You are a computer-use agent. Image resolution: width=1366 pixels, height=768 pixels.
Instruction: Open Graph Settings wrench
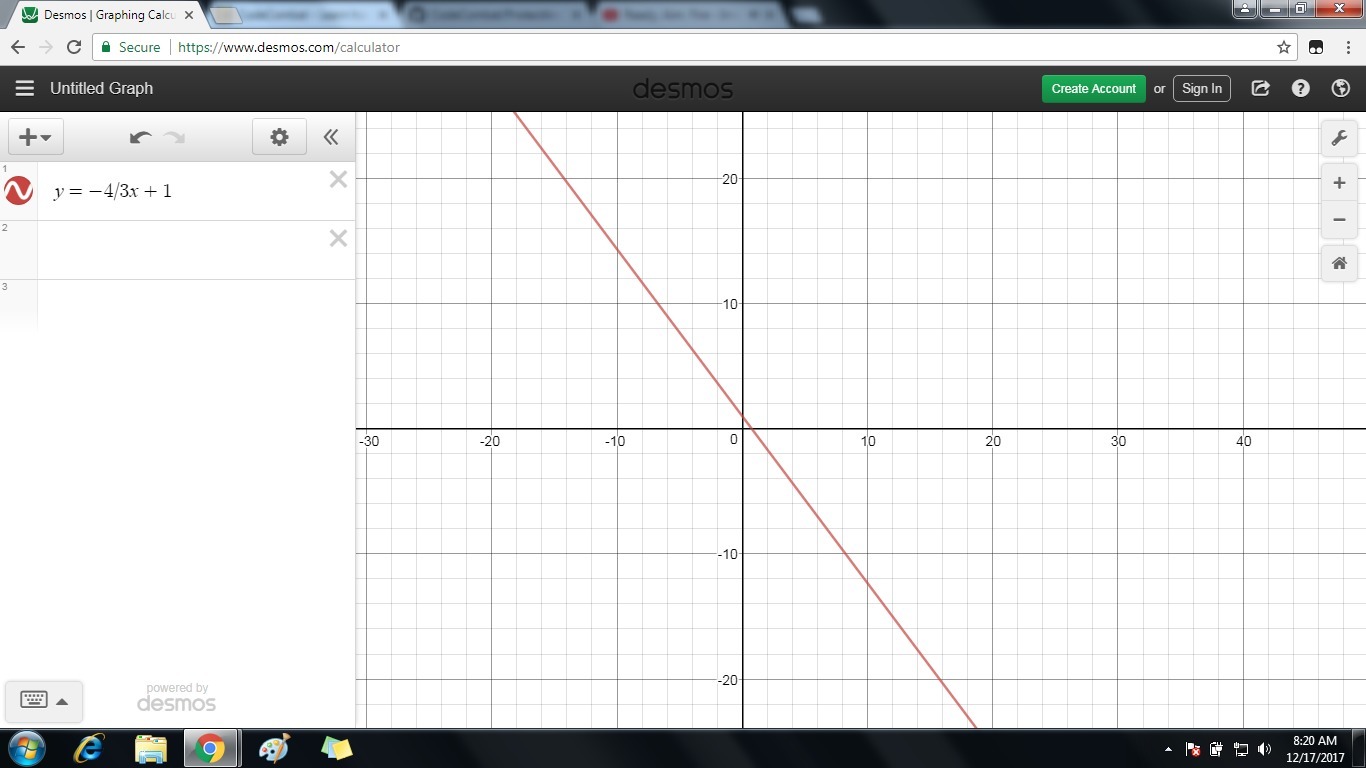tap(1339, 138)
